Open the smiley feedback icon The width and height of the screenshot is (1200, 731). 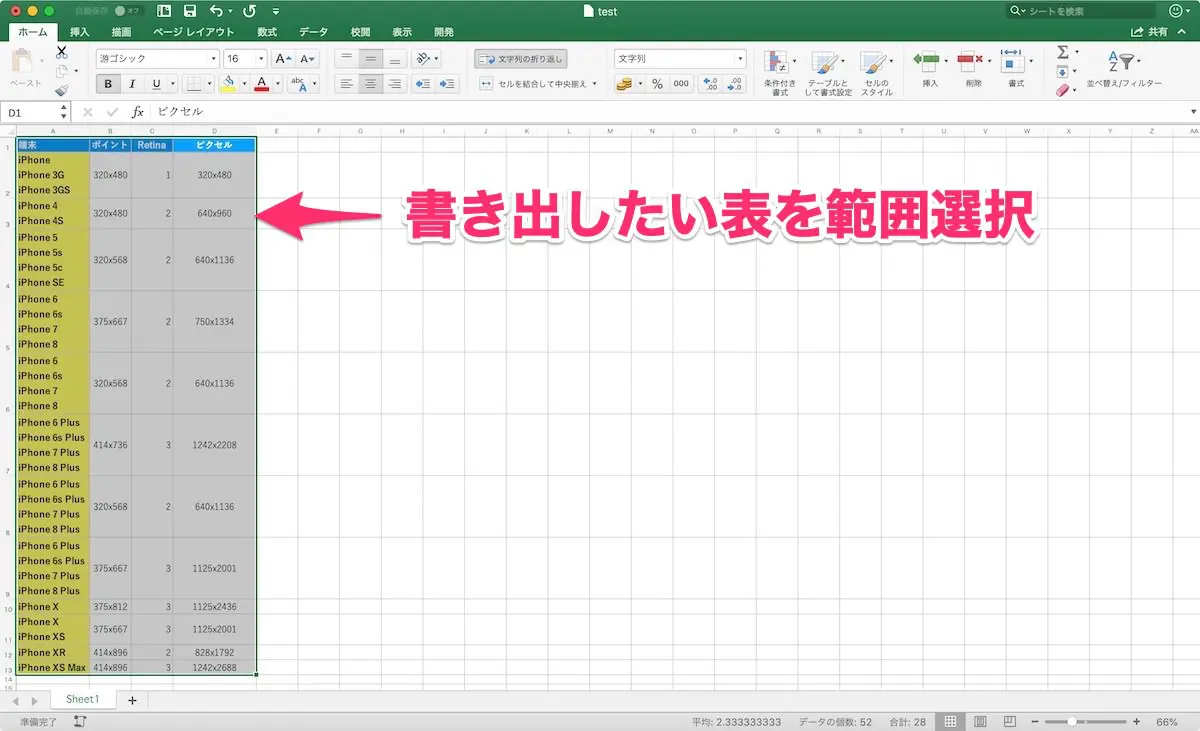[x=1175, y=11]
